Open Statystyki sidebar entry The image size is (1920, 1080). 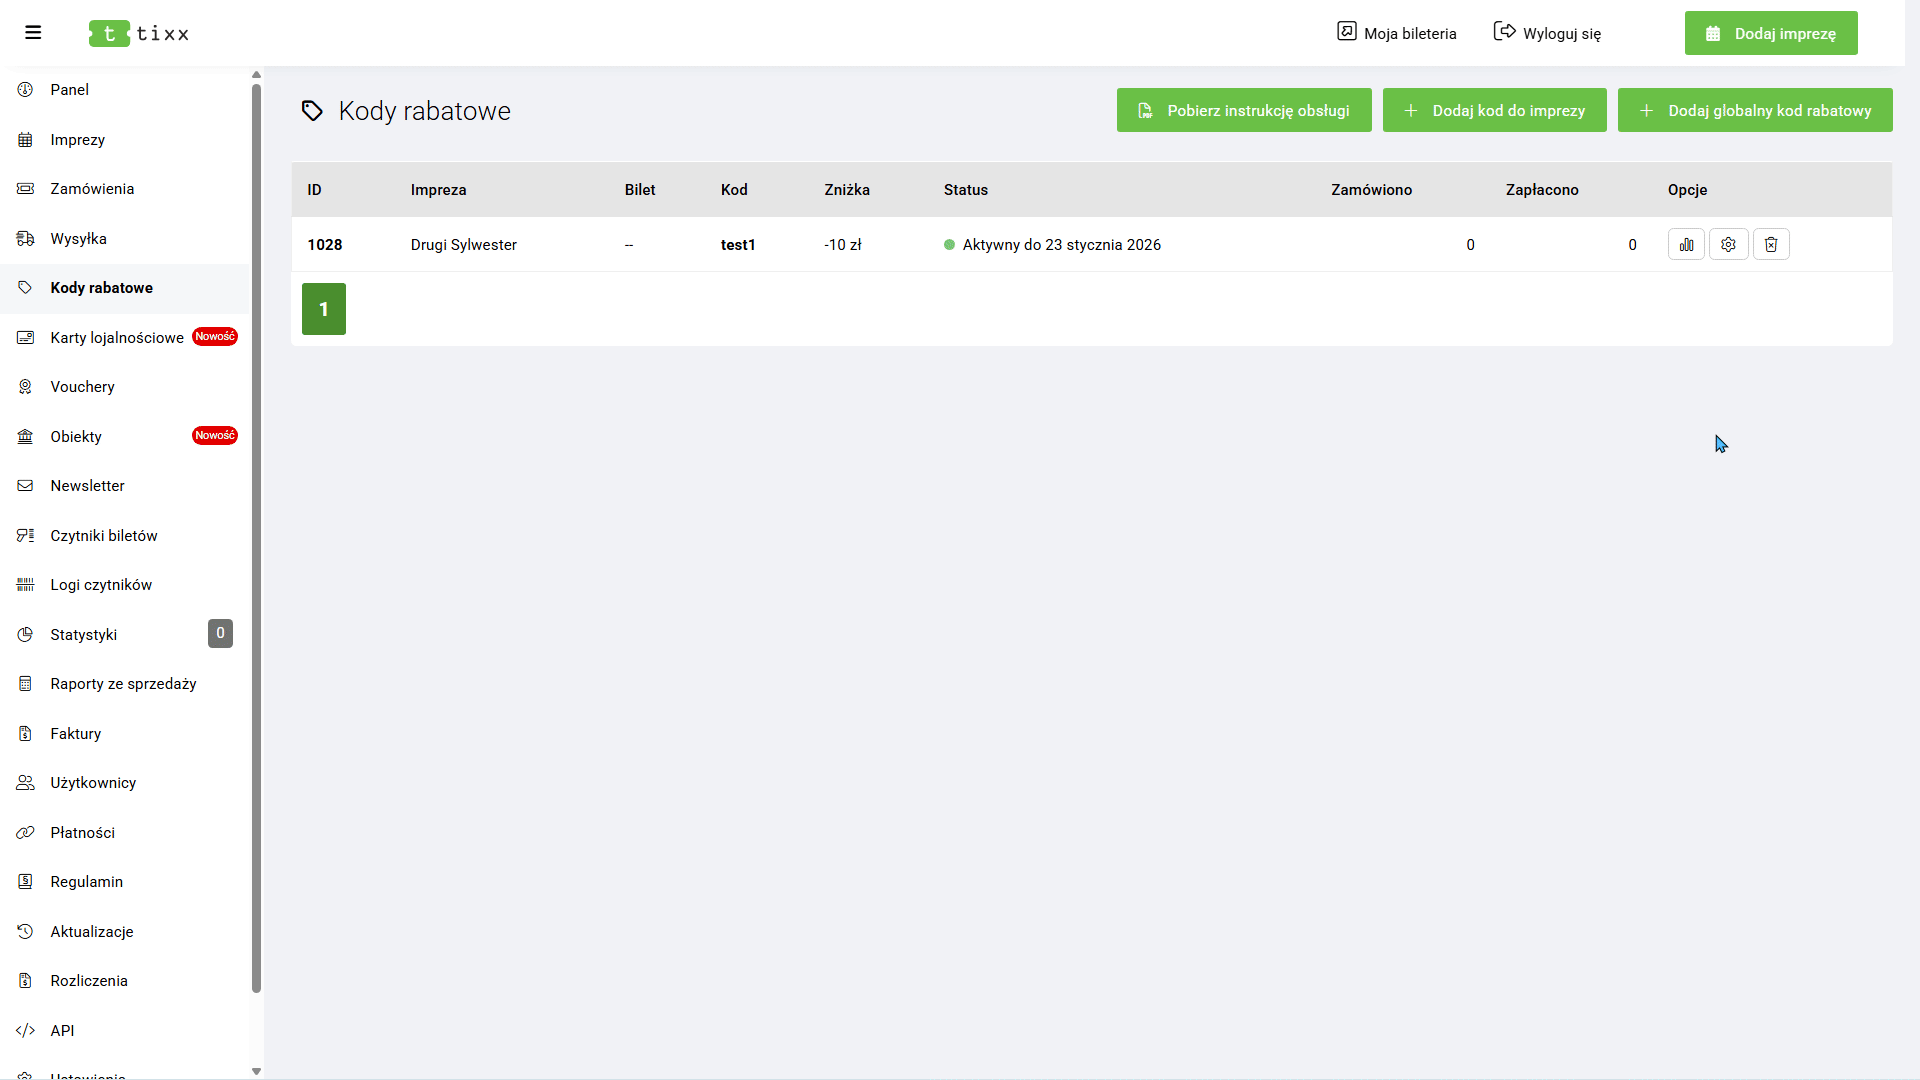83,635
